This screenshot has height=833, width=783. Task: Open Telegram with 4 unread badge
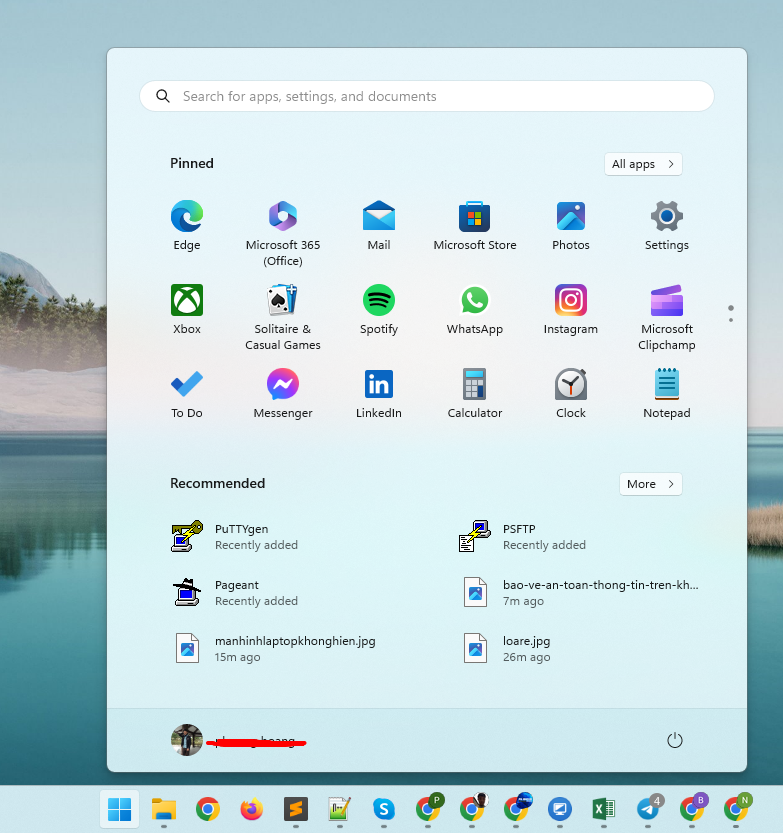648,809
